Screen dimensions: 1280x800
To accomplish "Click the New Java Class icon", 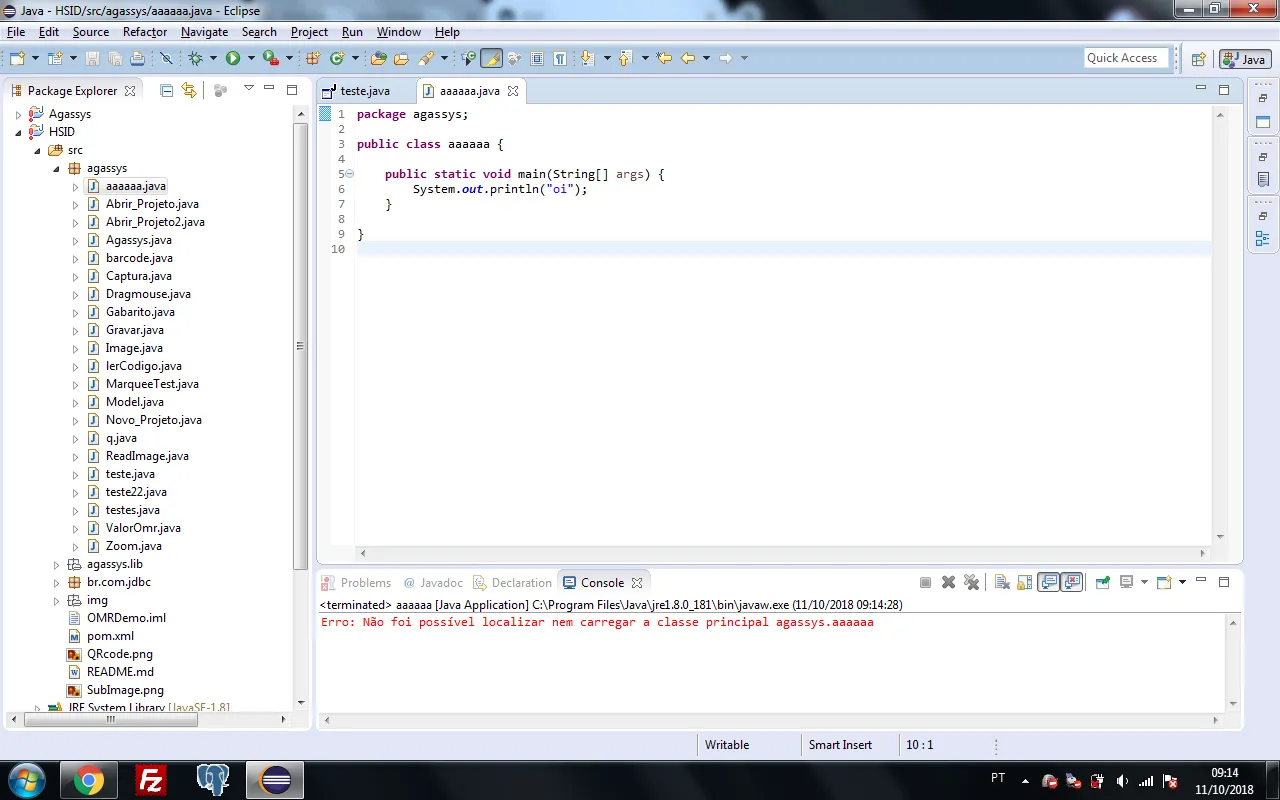I will click(337, 59).
